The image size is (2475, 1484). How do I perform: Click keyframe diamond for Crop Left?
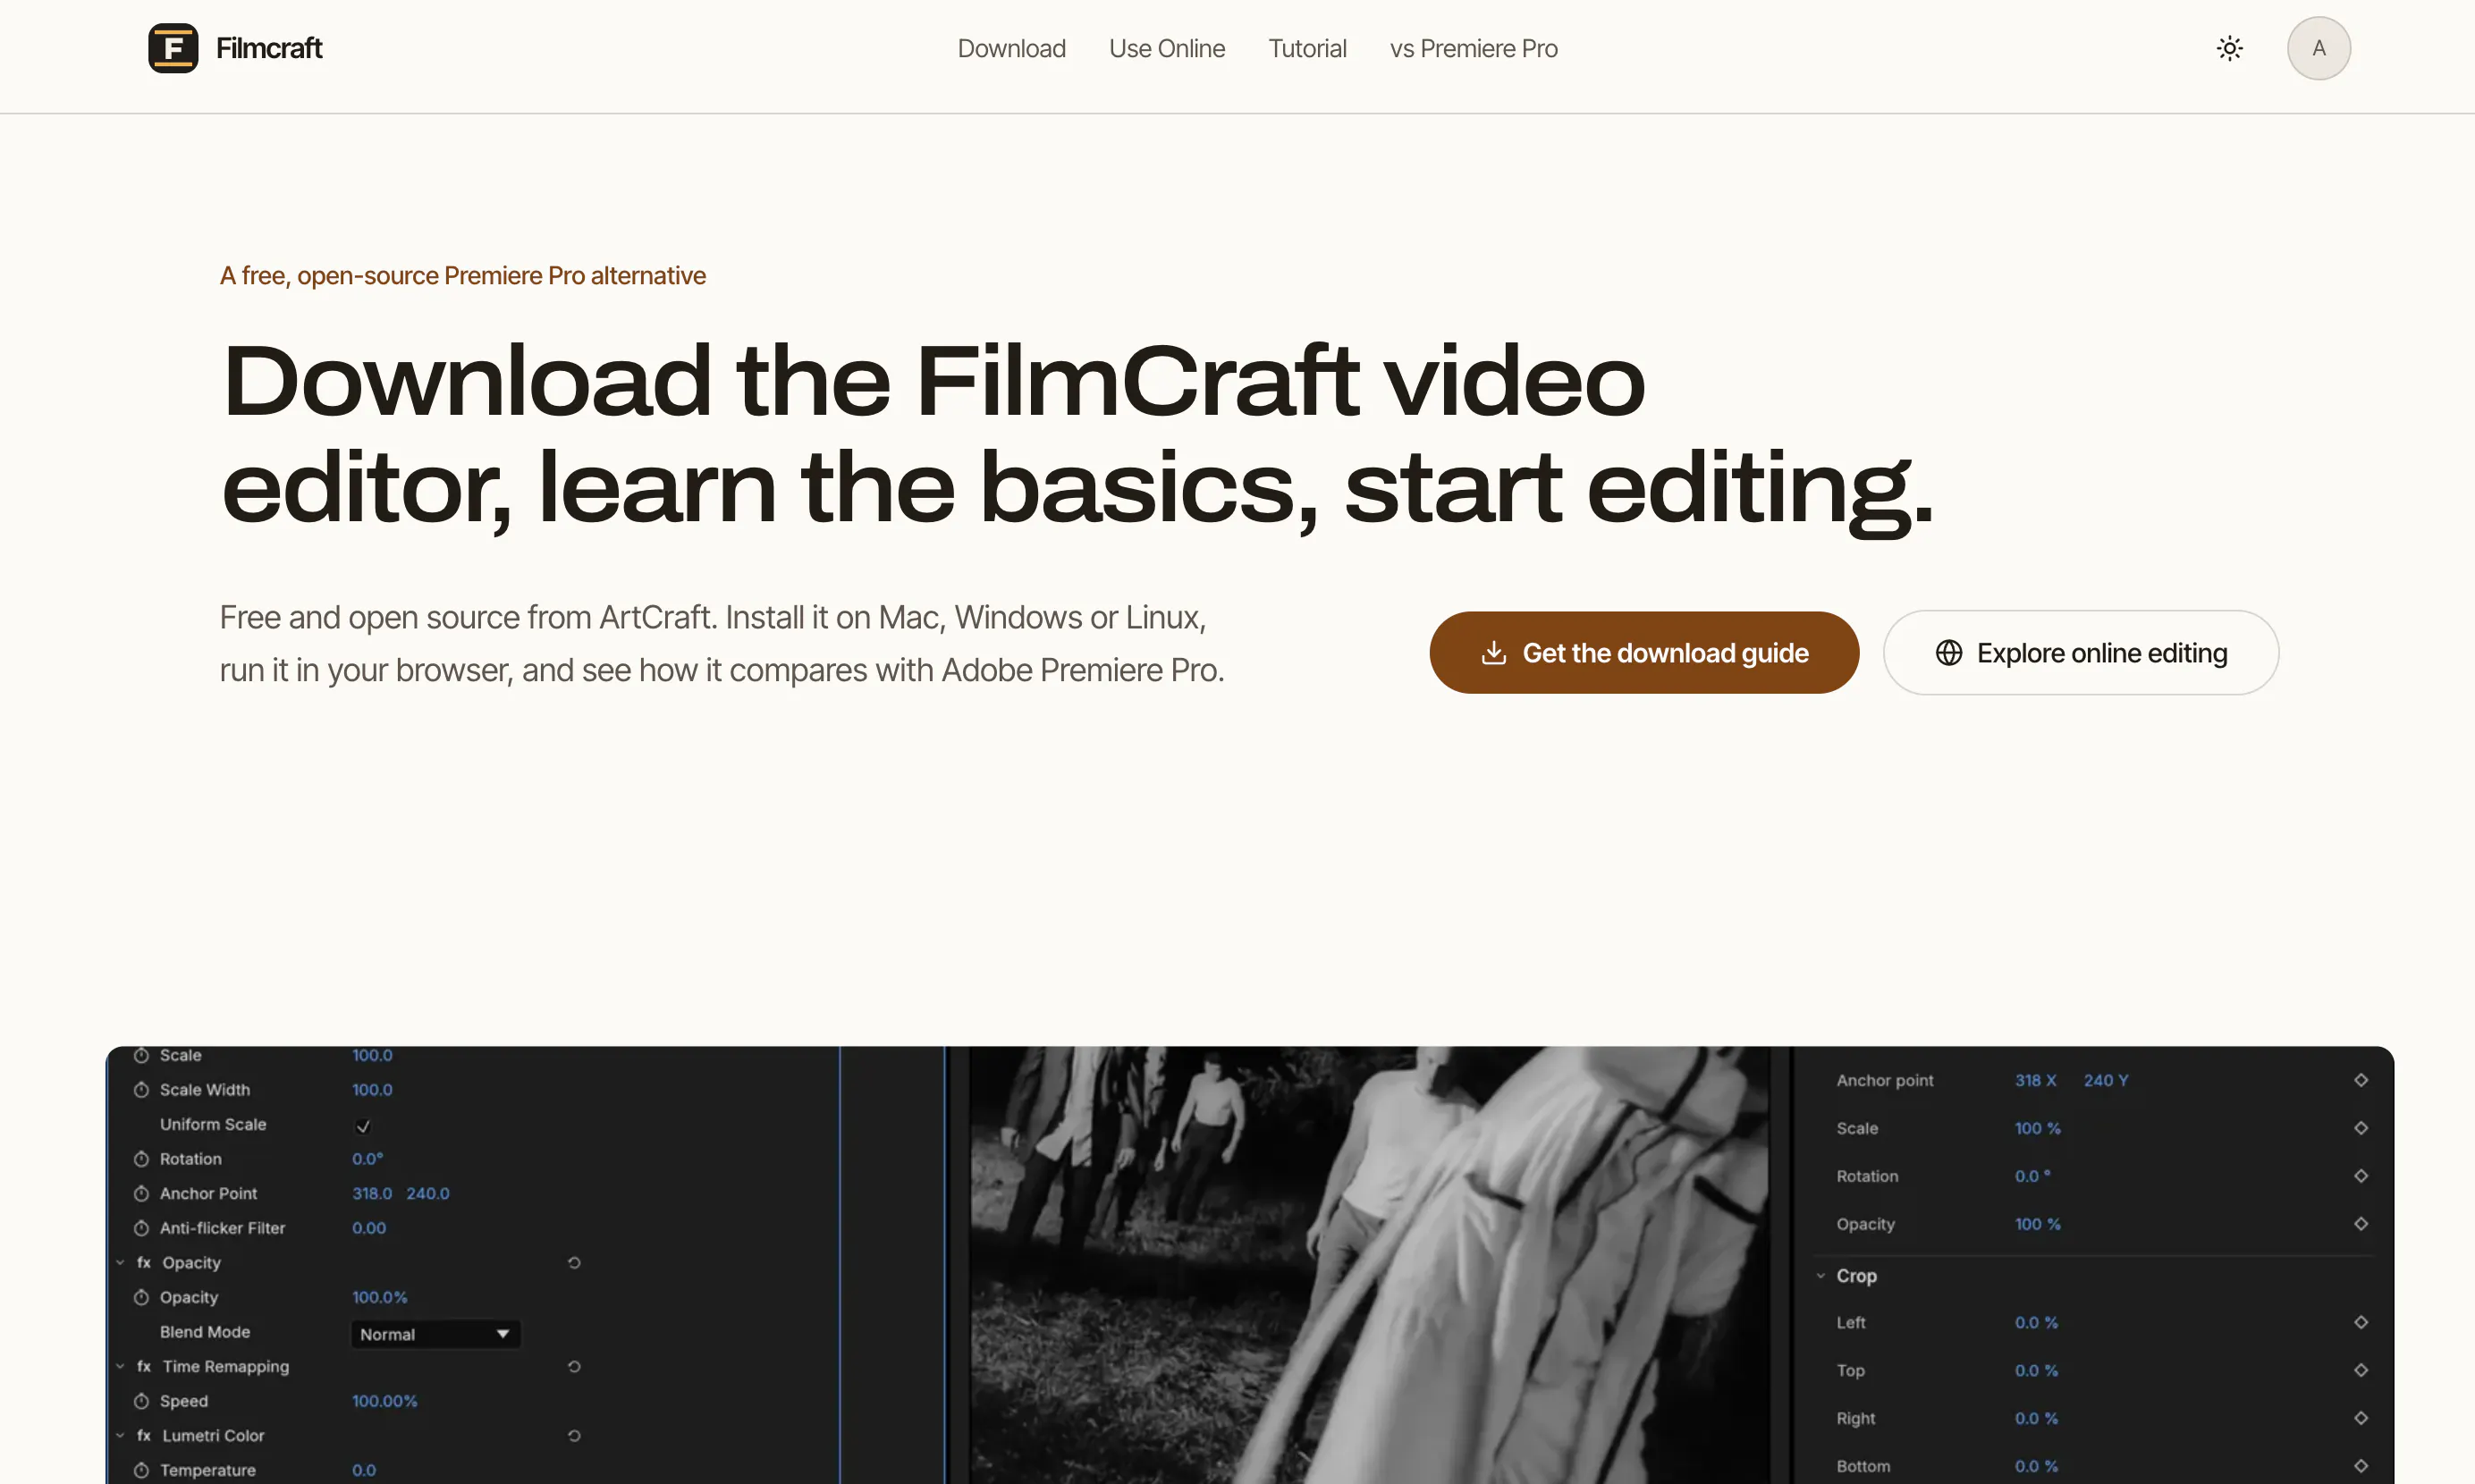click(2360, 1321)
